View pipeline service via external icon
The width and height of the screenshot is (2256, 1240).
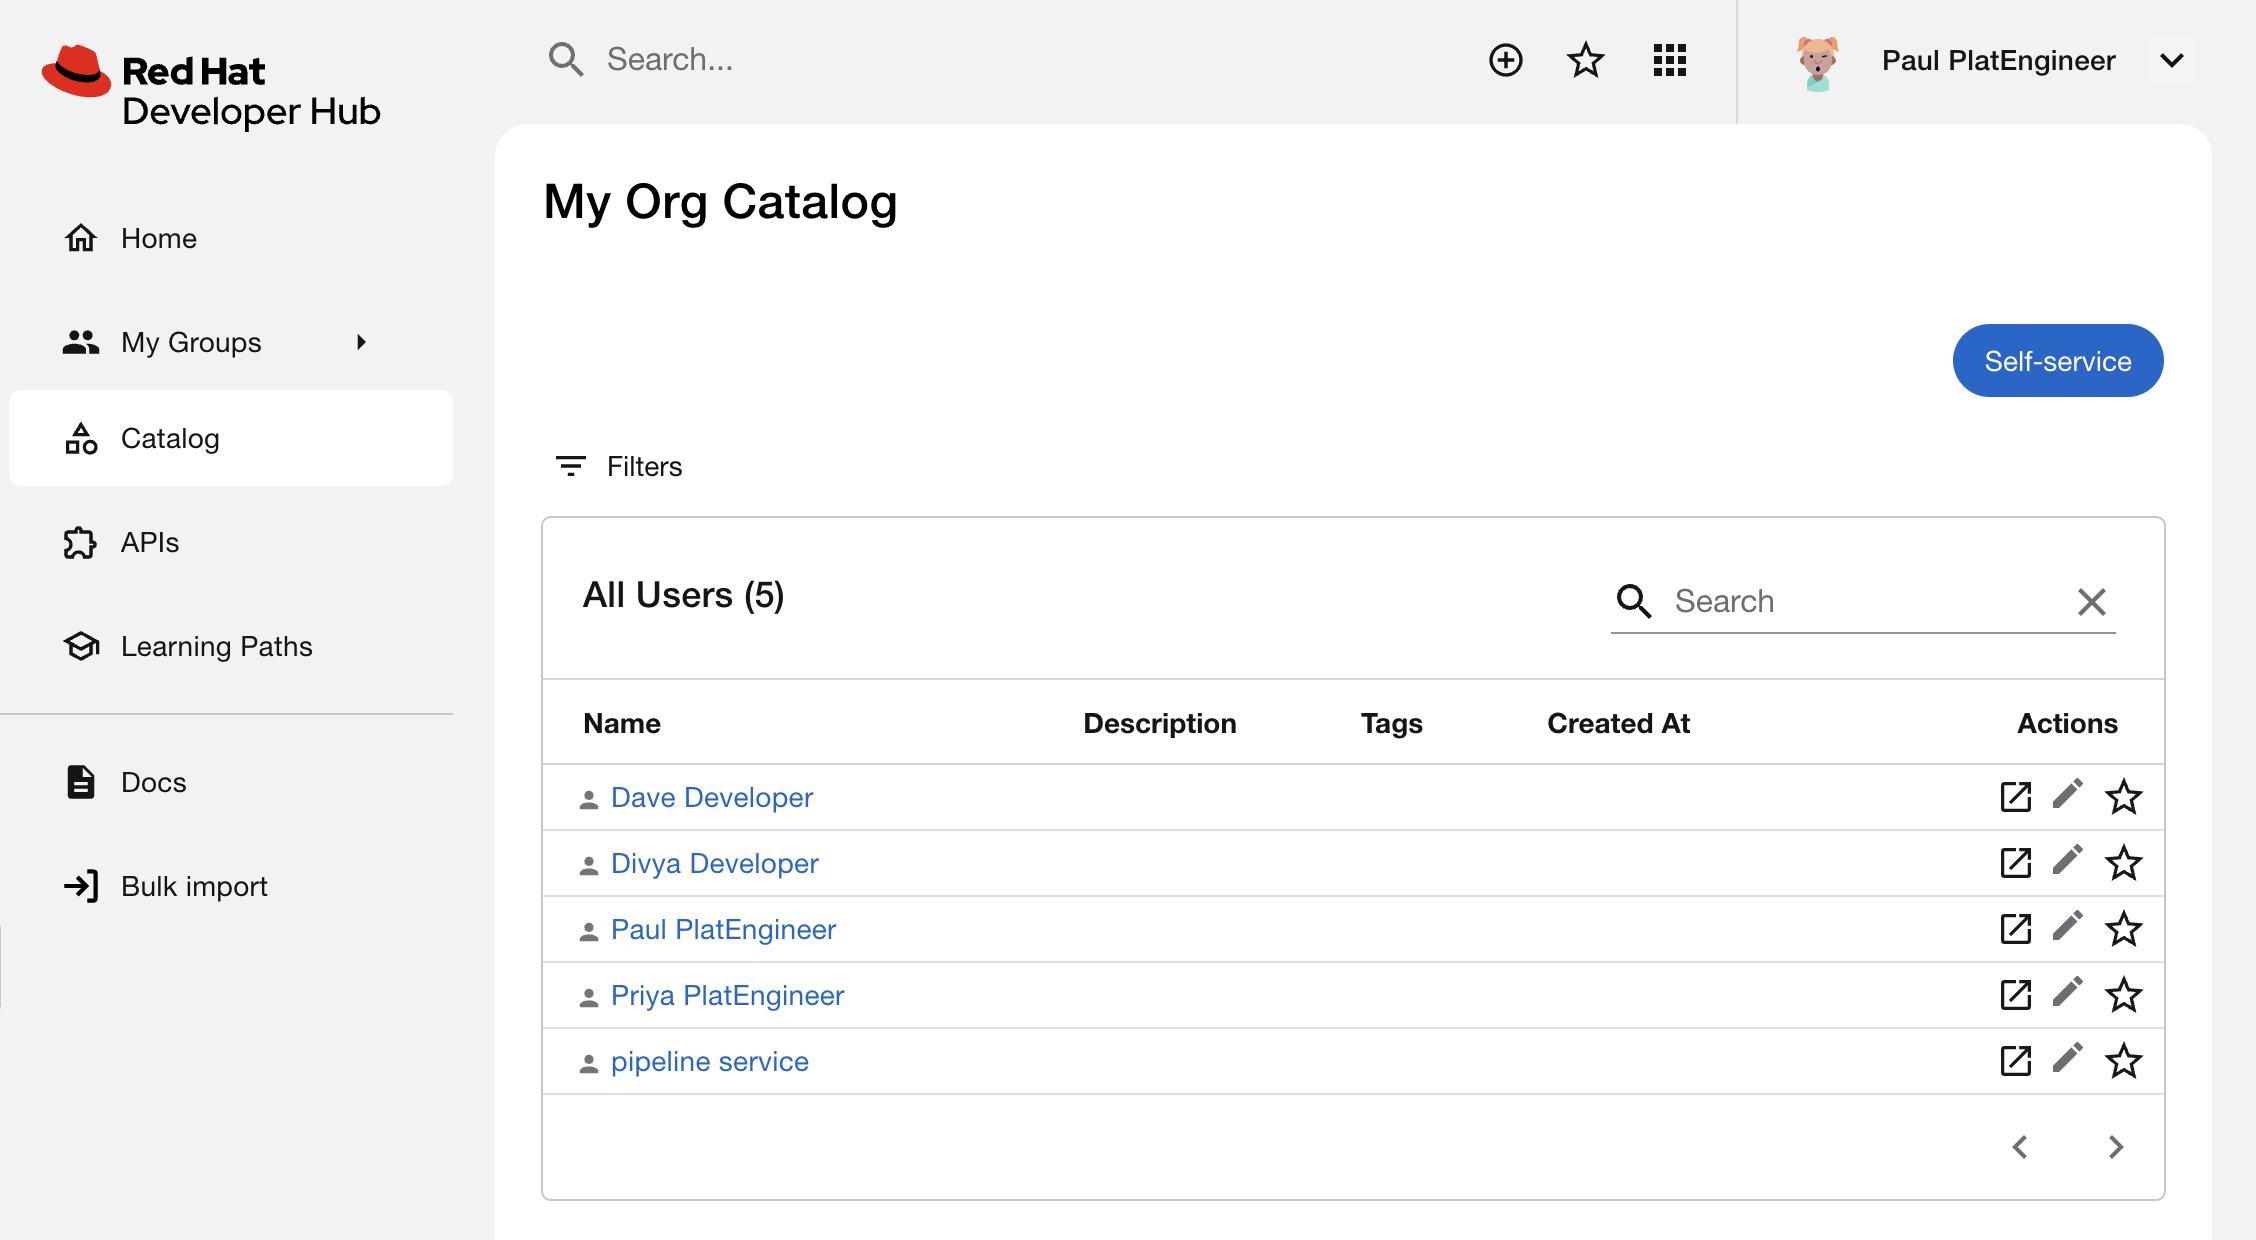pos(2016,1061)
